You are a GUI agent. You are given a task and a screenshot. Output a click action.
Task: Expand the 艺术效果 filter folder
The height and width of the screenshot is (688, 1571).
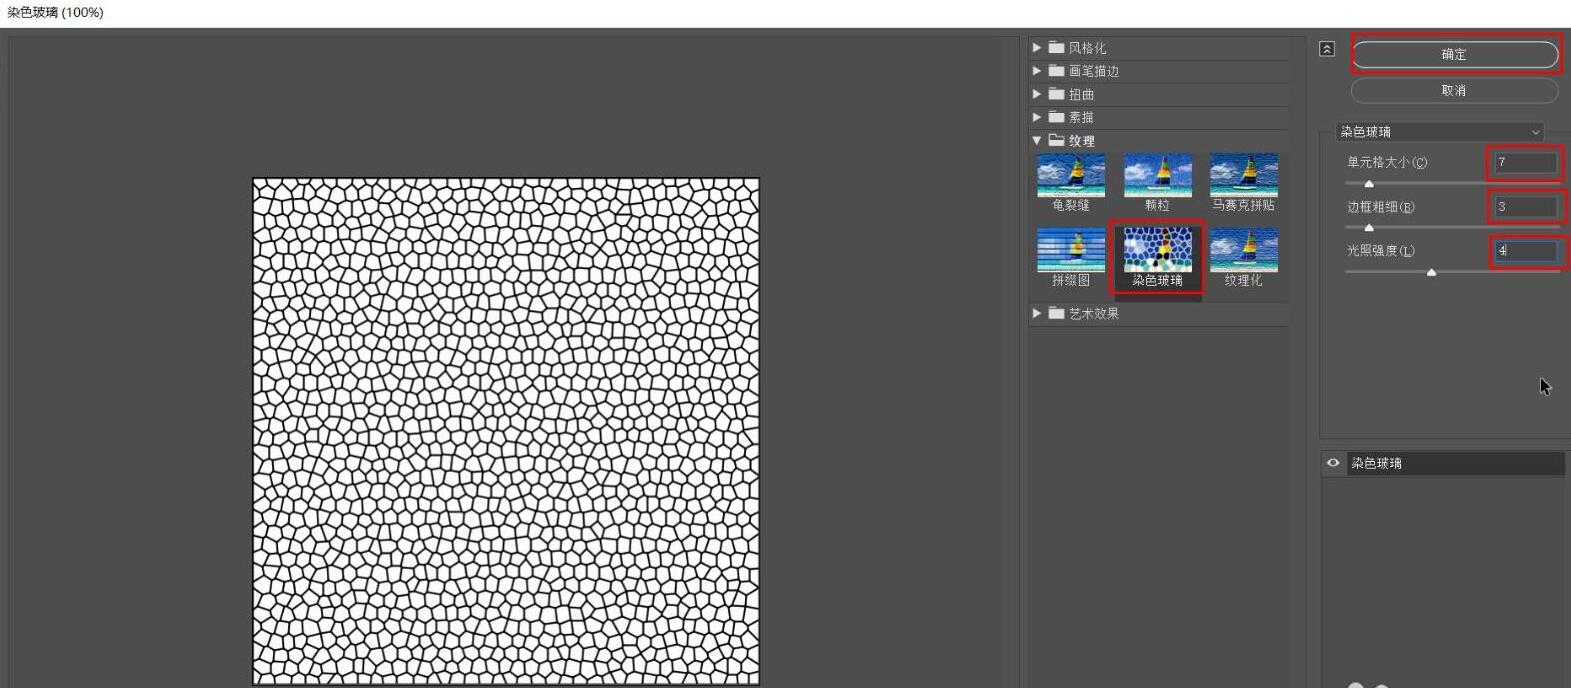(x=1037, y=313)
